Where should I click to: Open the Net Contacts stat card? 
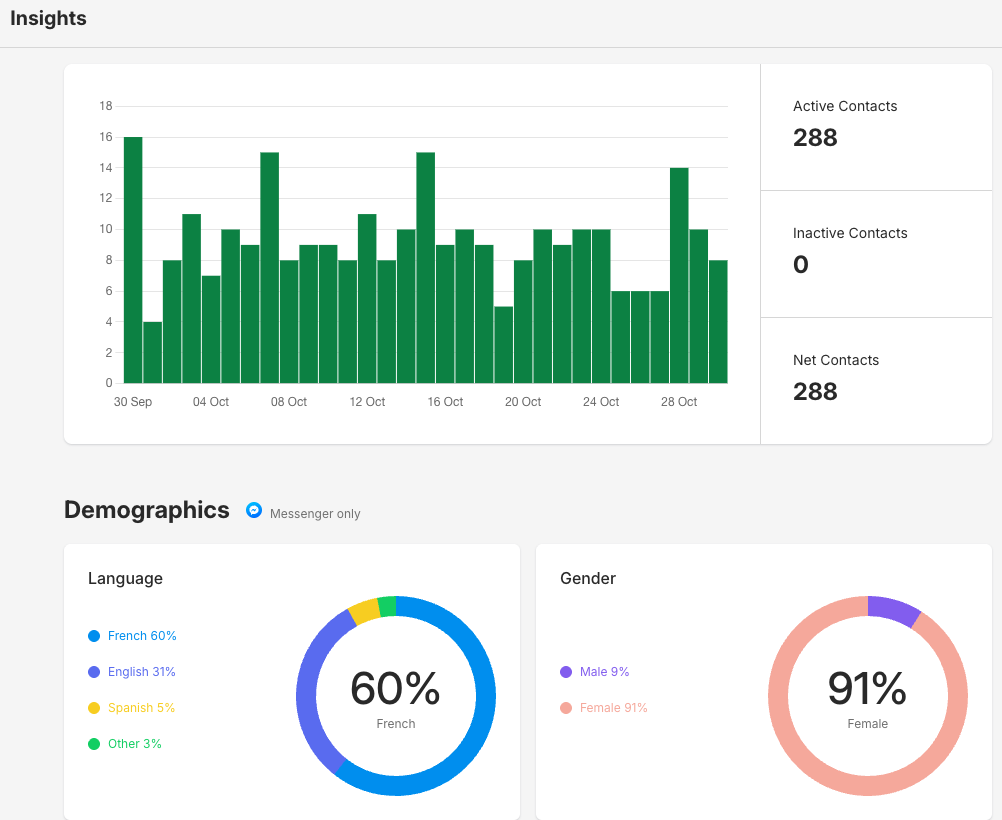(876, 380)
